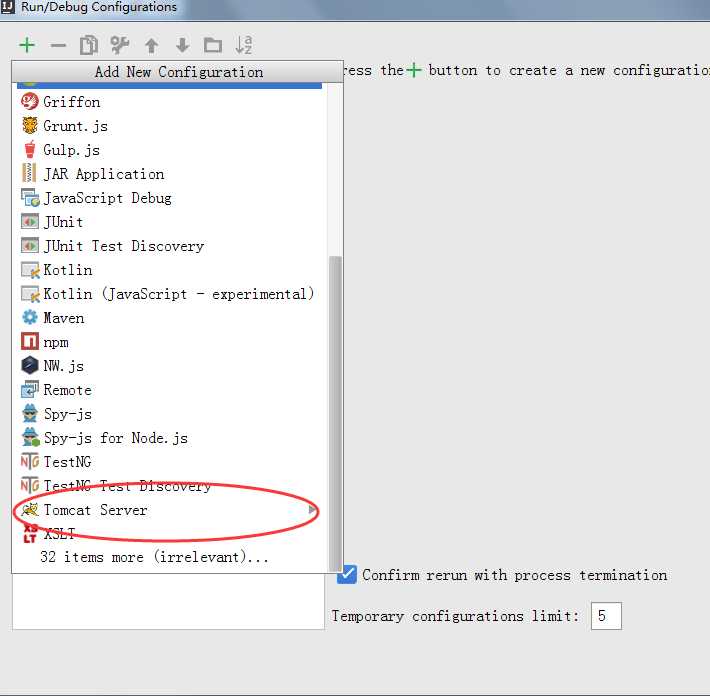This screenshot has width=710, height=696.
Task: Click the Kotlin icon
Action: 30,270
